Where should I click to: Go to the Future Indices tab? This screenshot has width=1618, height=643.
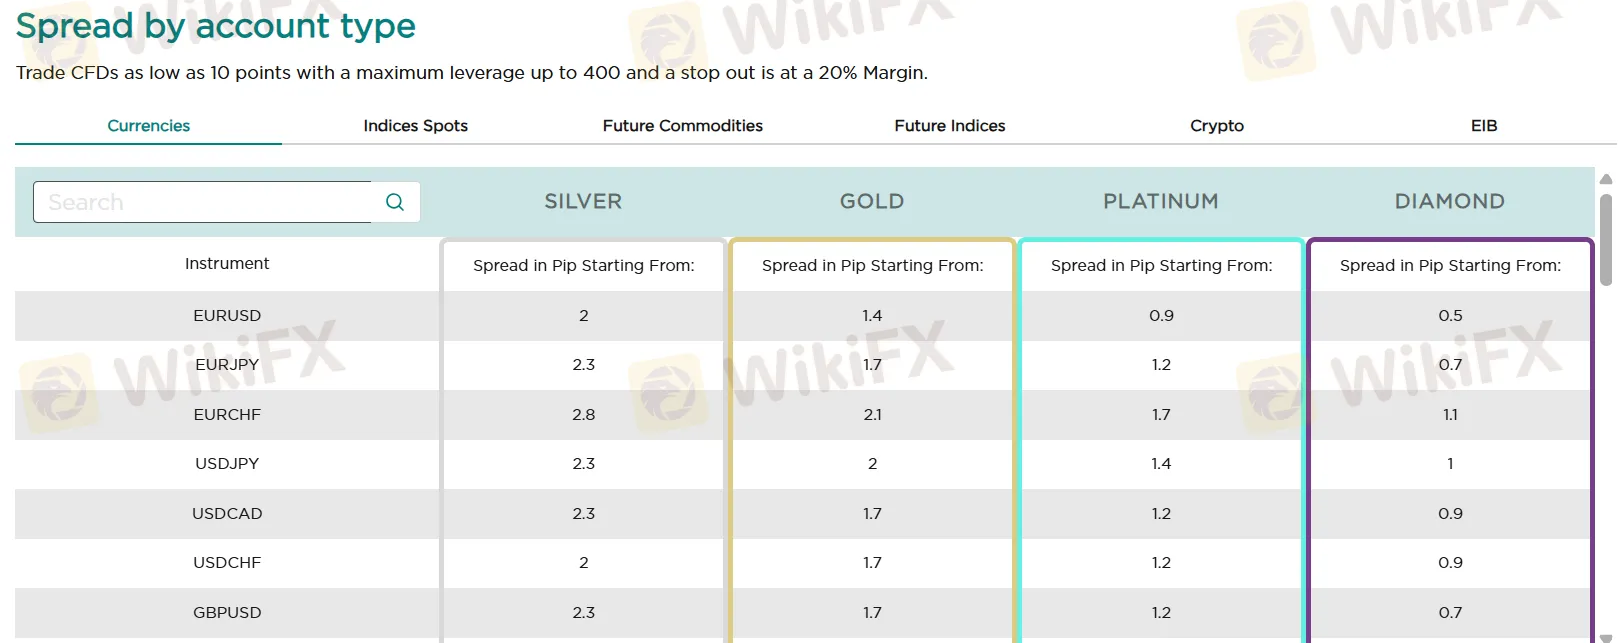950,126
